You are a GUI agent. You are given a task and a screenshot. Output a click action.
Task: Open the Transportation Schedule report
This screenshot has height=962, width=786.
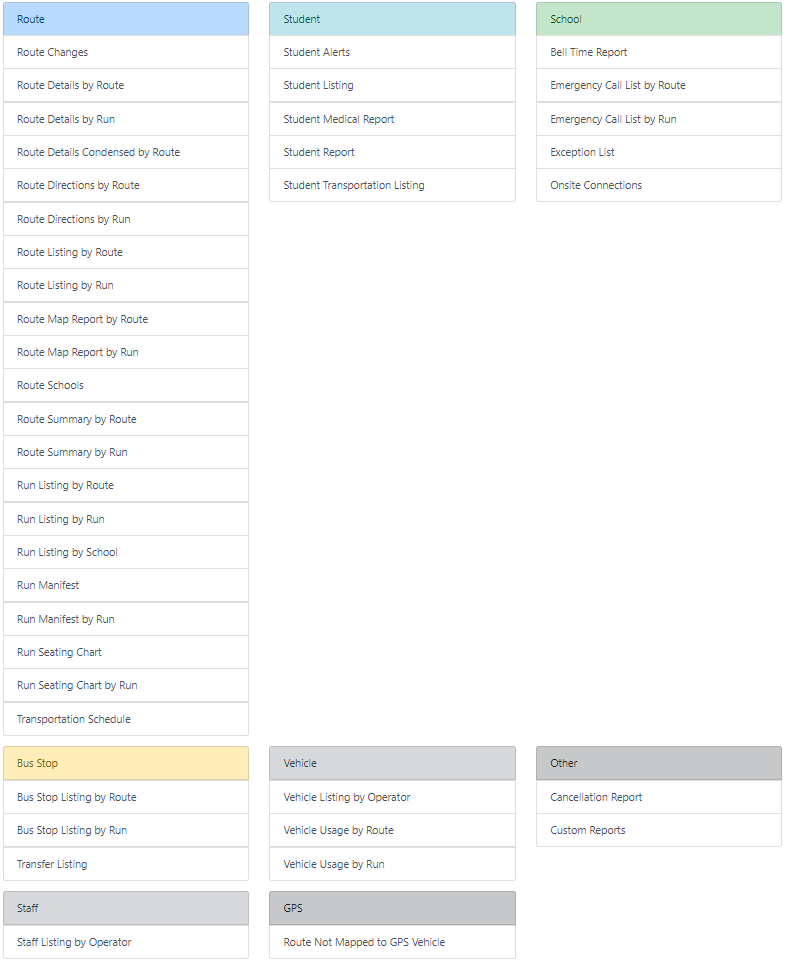point(74,719)
